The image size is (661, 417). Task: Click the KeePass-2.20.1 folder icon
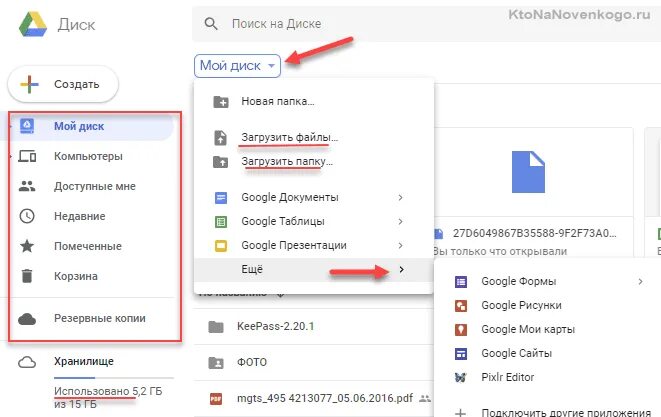[216, 326]
